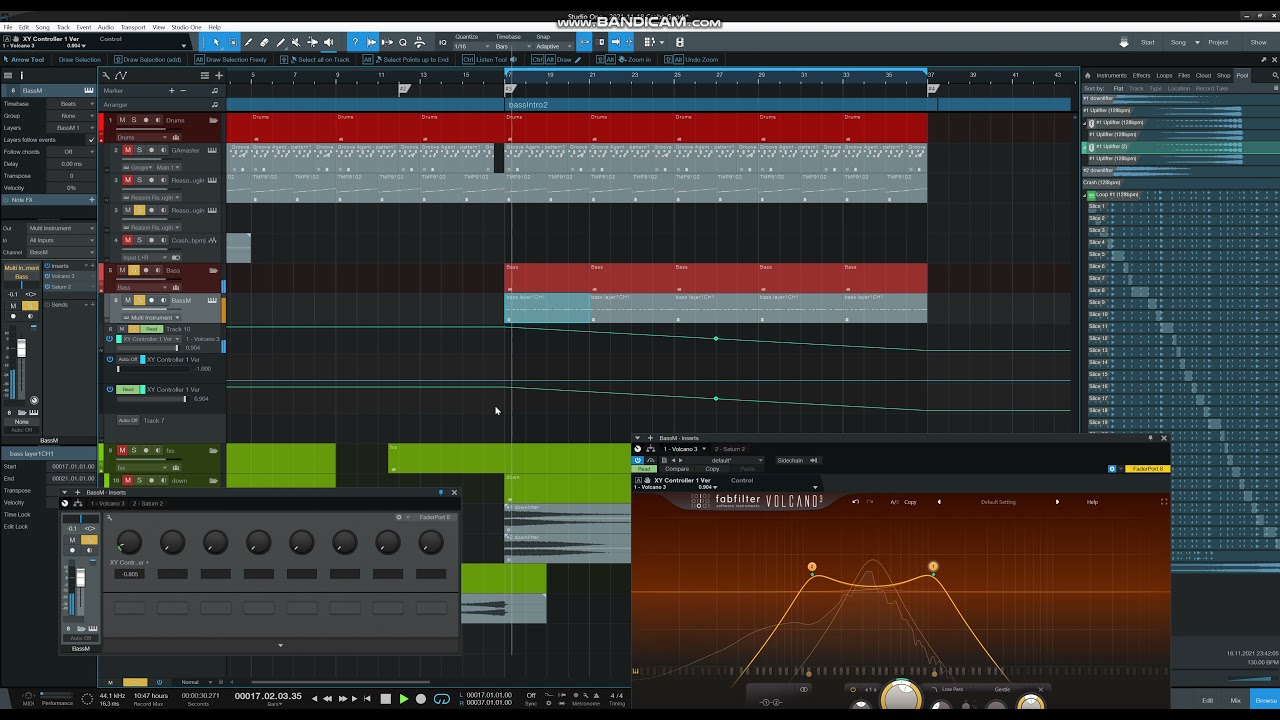Image resolution: width=1280 pixels, height=720 pixels.
Task: Click next preset arrow in Volcano
Action: tap(1057, 502)
